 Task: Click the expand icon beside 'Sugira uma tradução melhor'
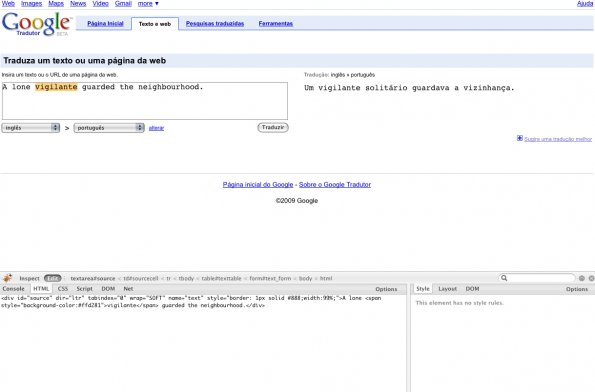520,138
